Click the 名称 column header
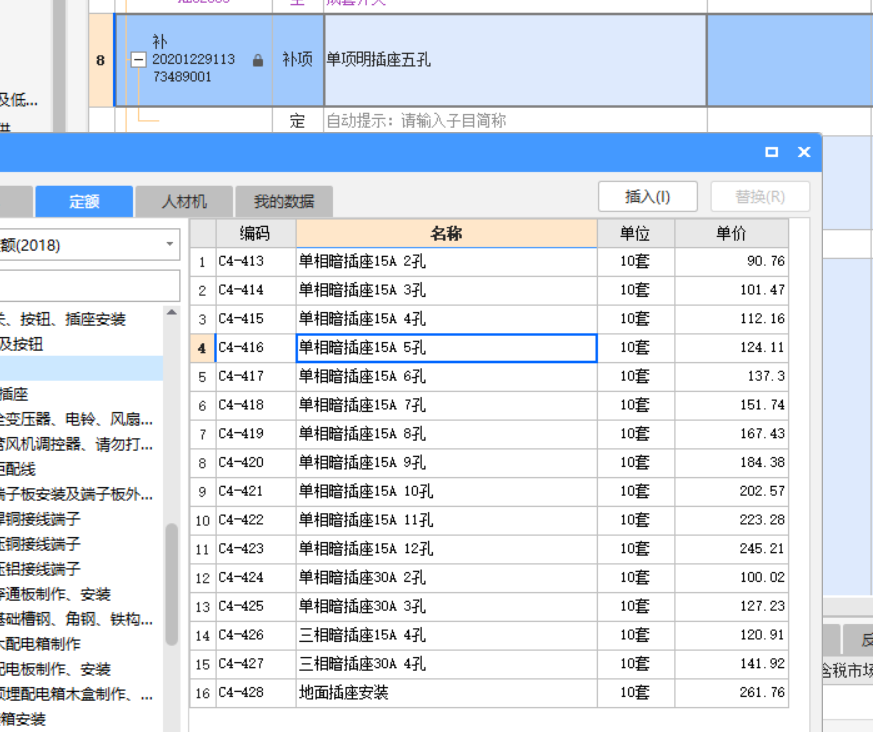873x732 pixels. [x=447, y=233]
